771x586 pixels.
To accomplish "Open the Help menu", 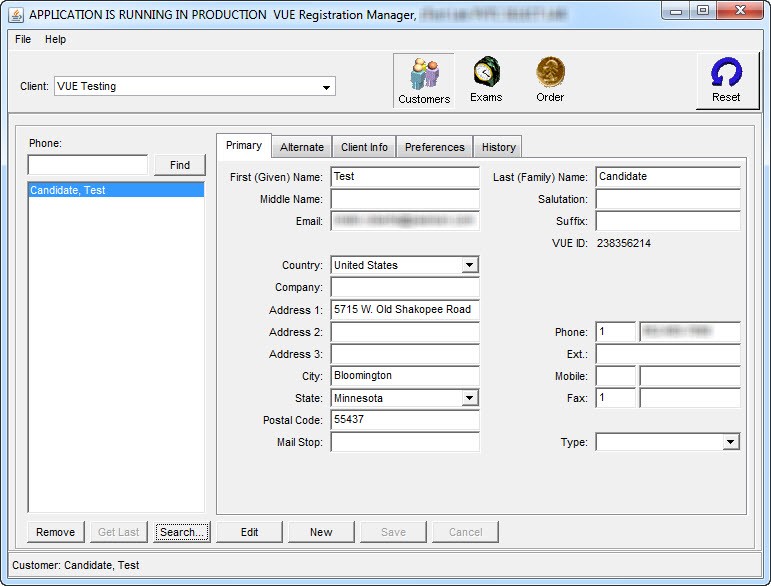I will (56, 39).
